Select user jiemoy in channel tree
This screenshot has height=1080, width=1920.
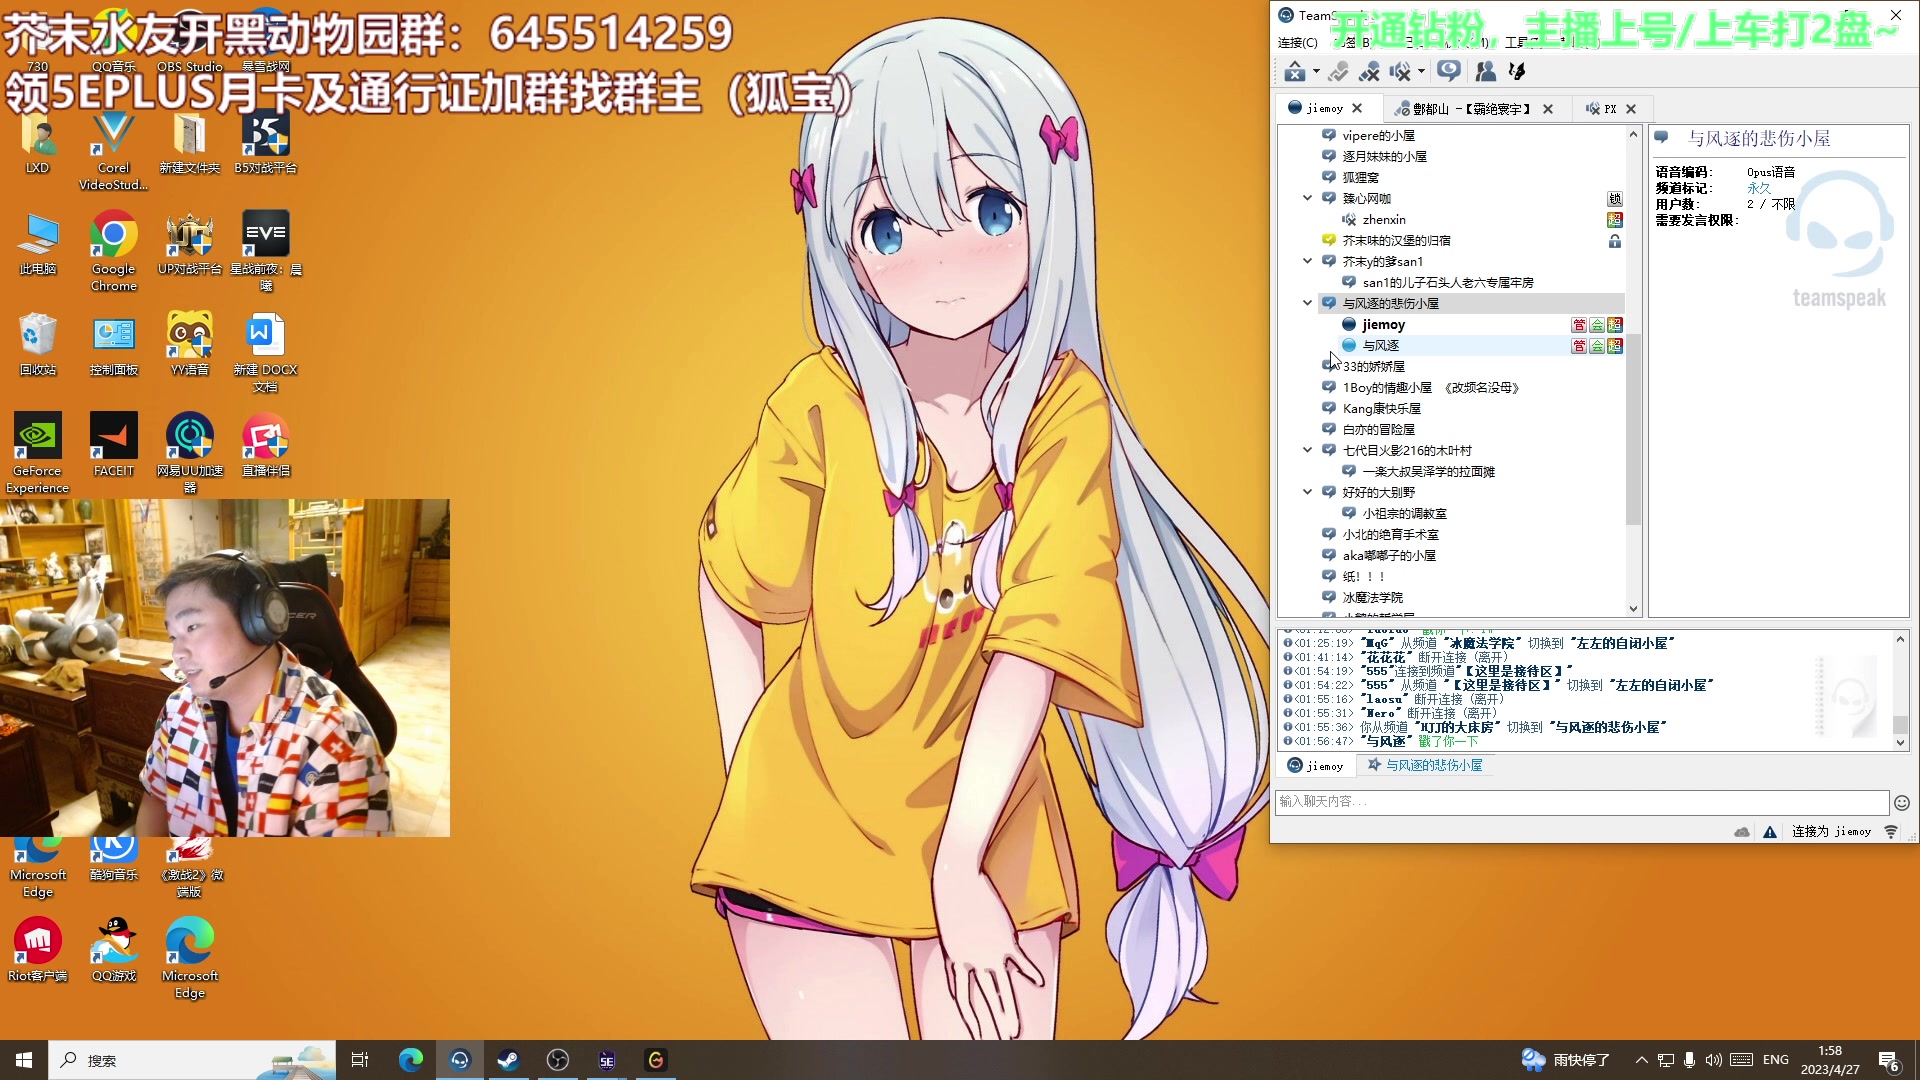1383,324
